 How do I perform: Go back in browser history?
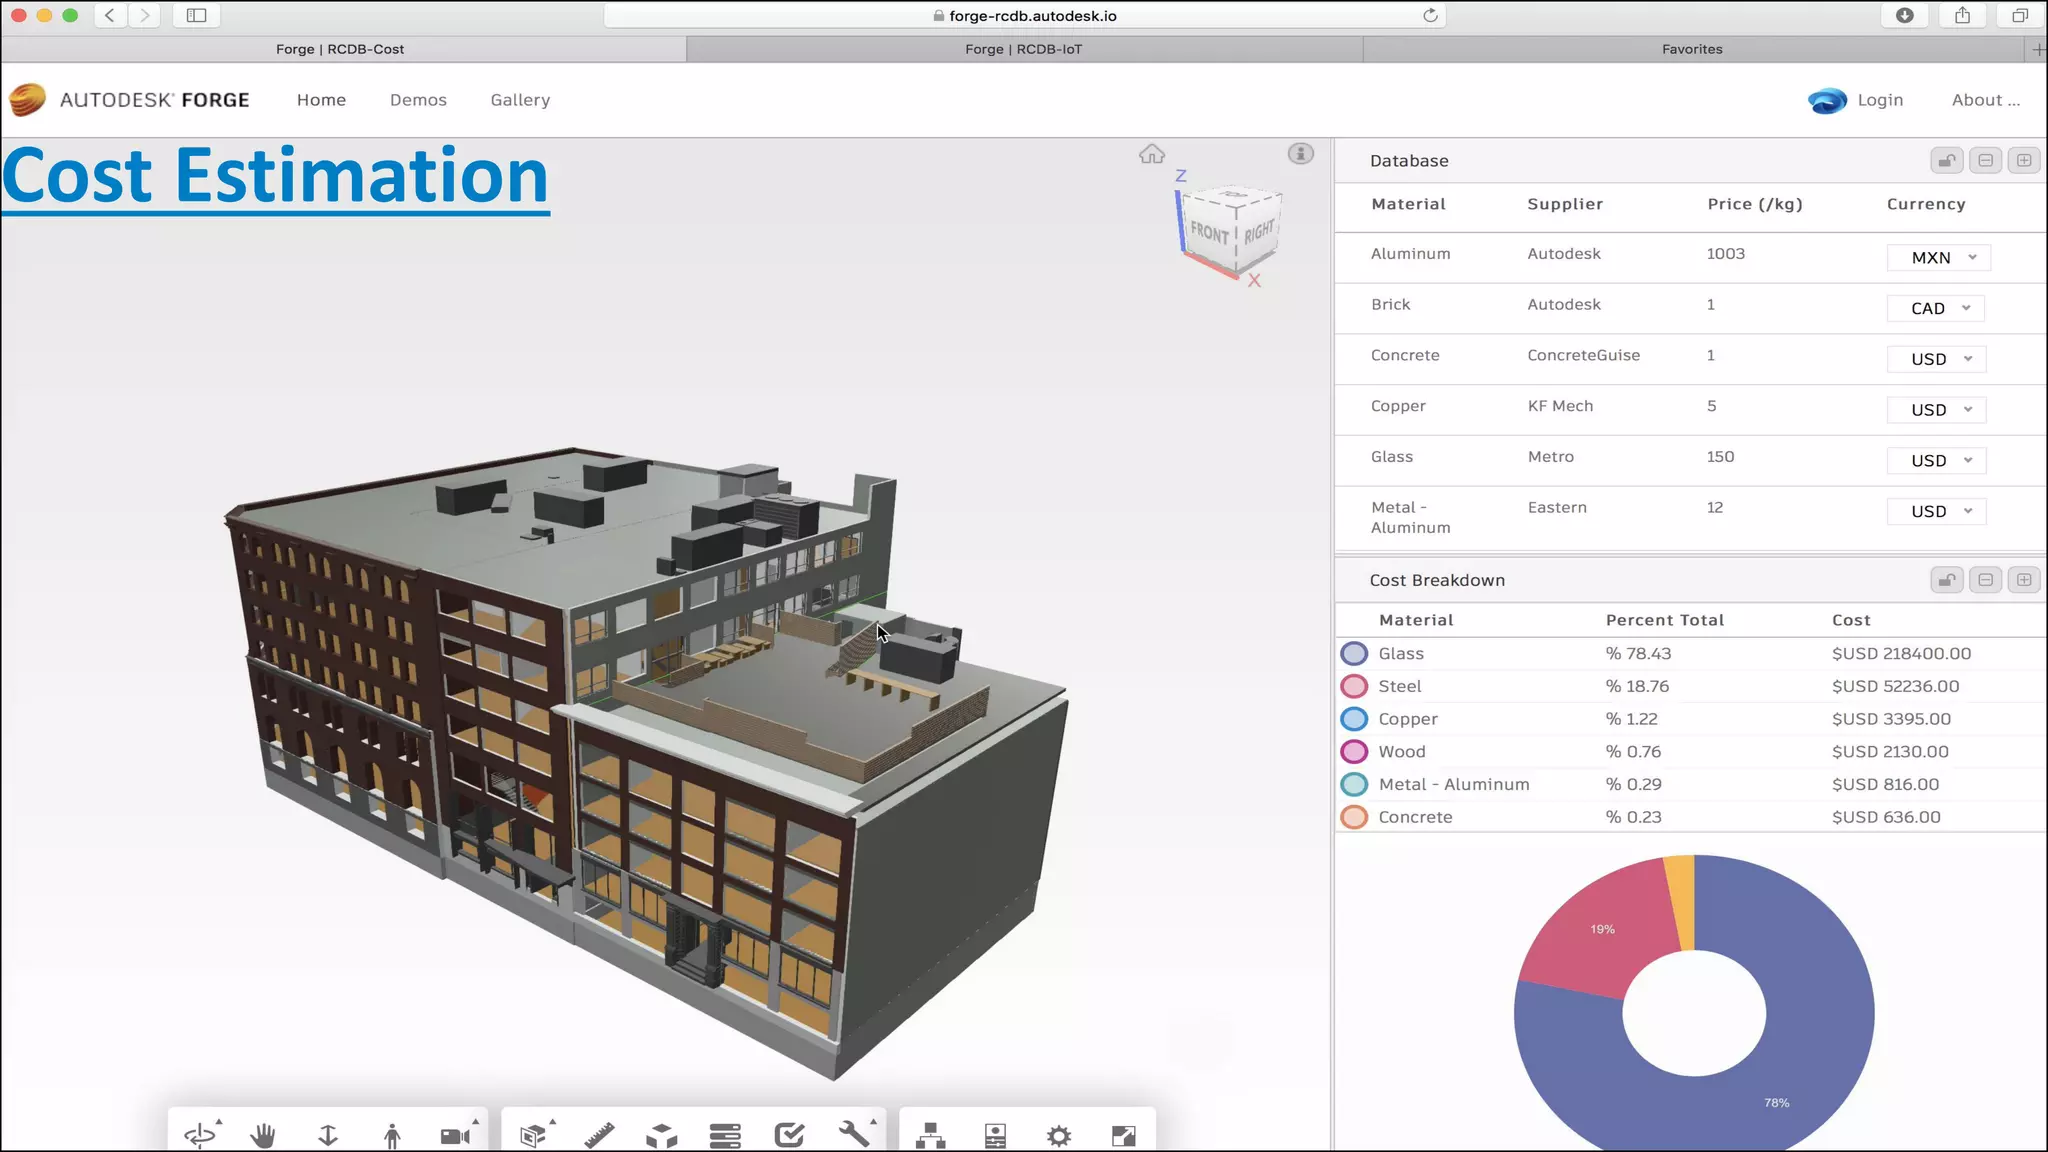(x=110, y=15)
